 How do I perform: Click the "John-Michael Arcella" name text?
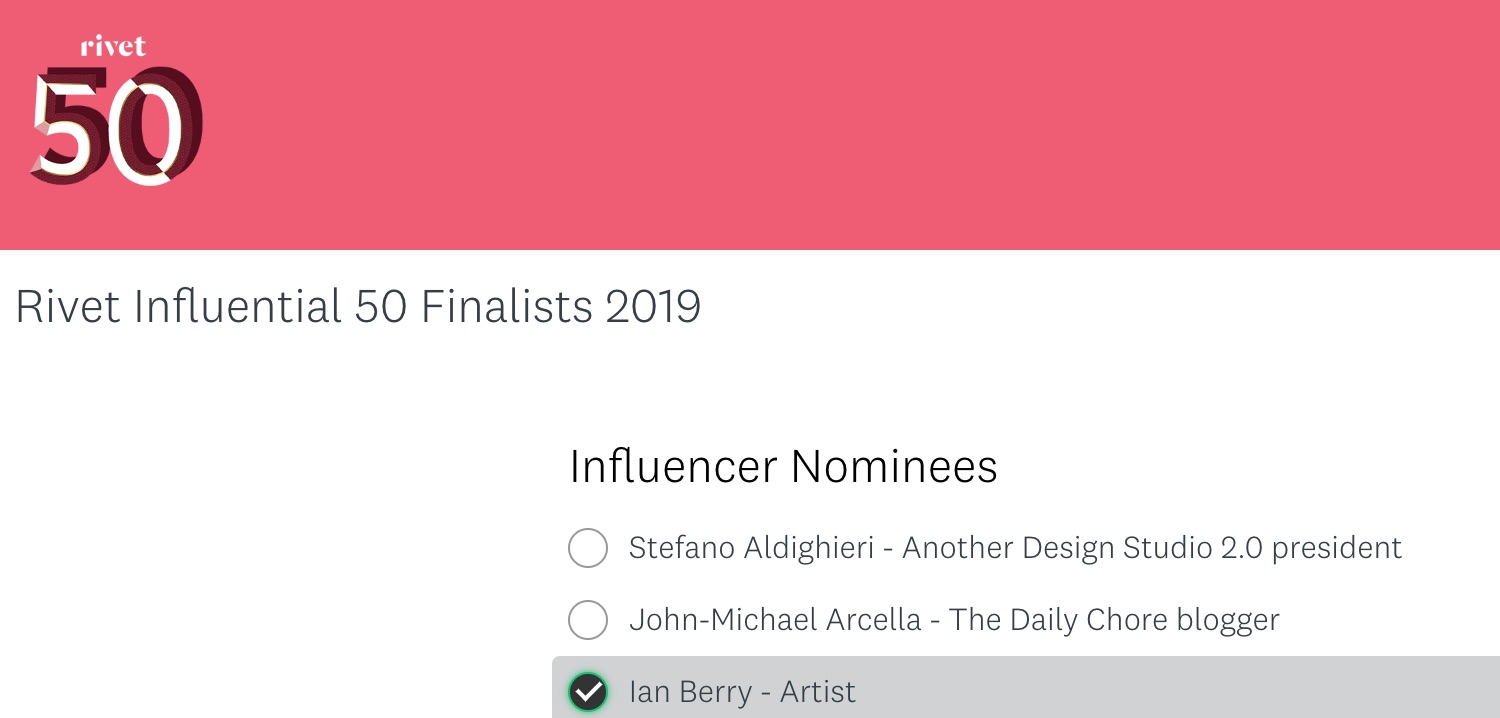click(775, 620)
